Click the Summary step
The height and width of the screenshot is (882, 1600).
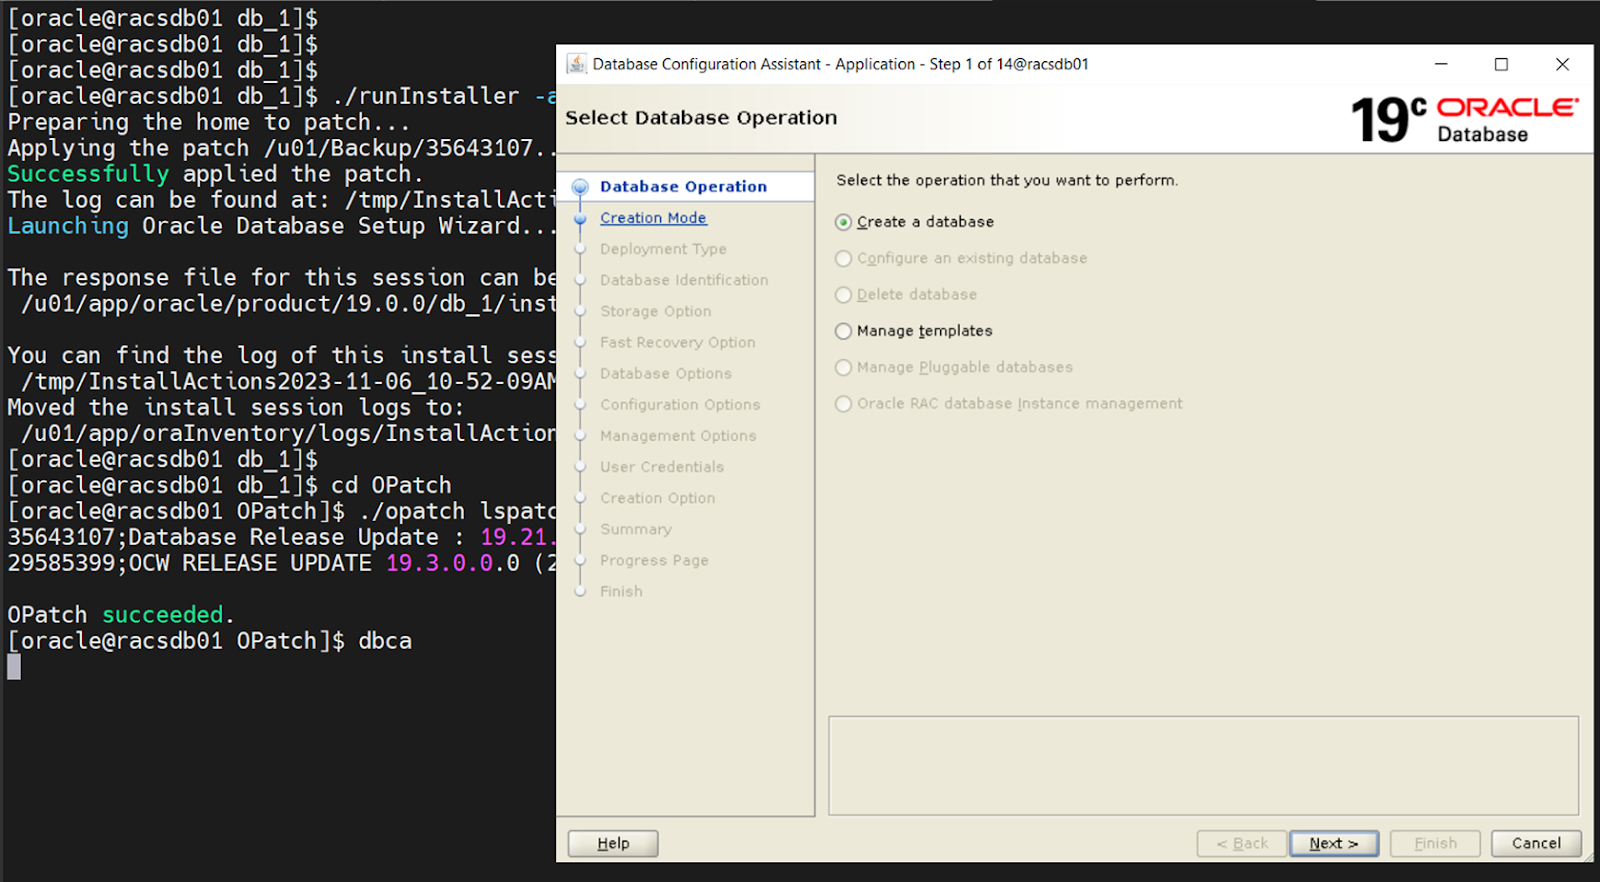click(x=636, y=529)
